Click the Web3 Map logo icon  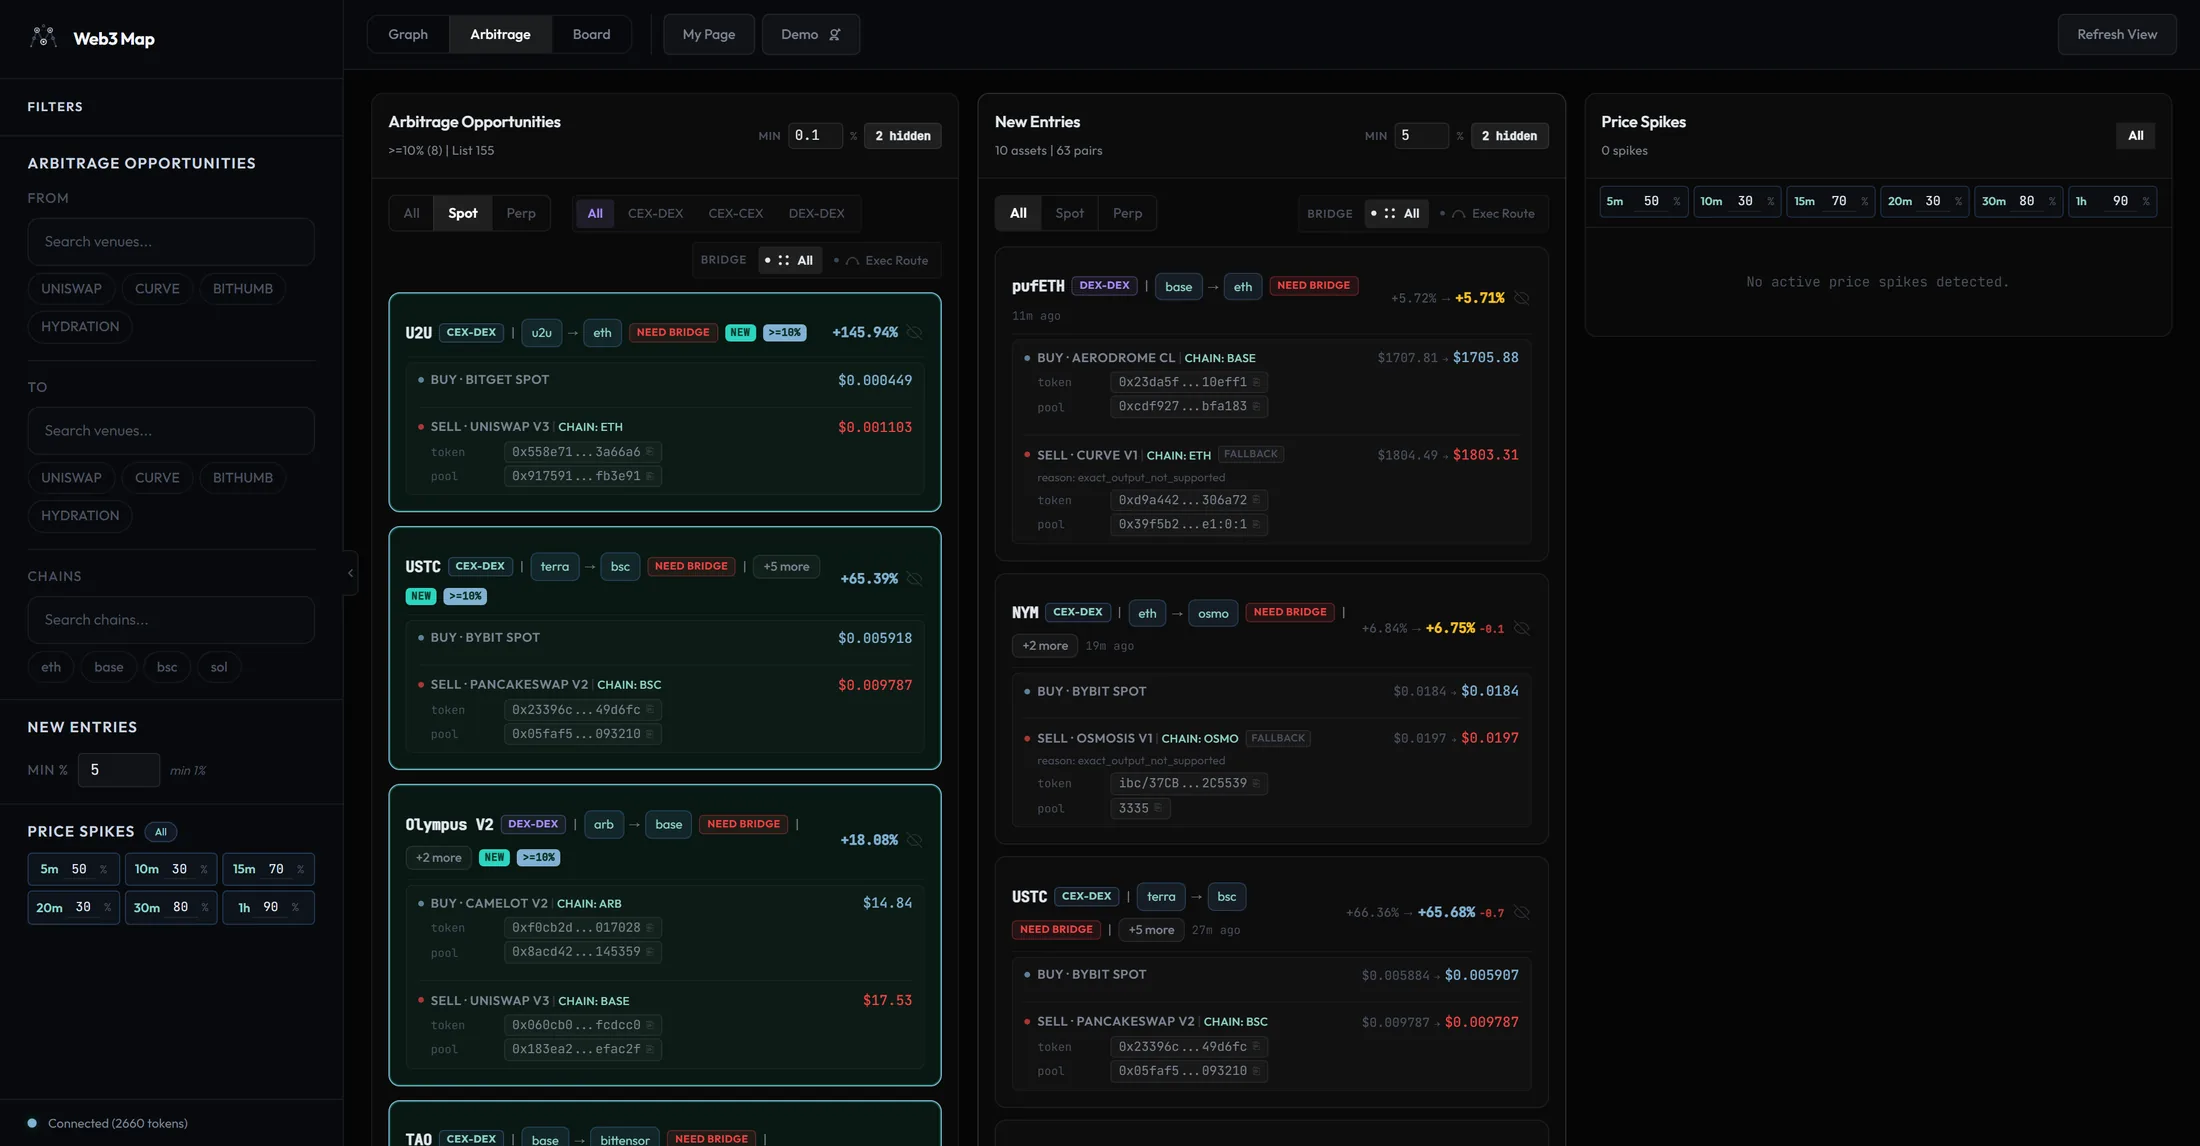tap(43, 37)
